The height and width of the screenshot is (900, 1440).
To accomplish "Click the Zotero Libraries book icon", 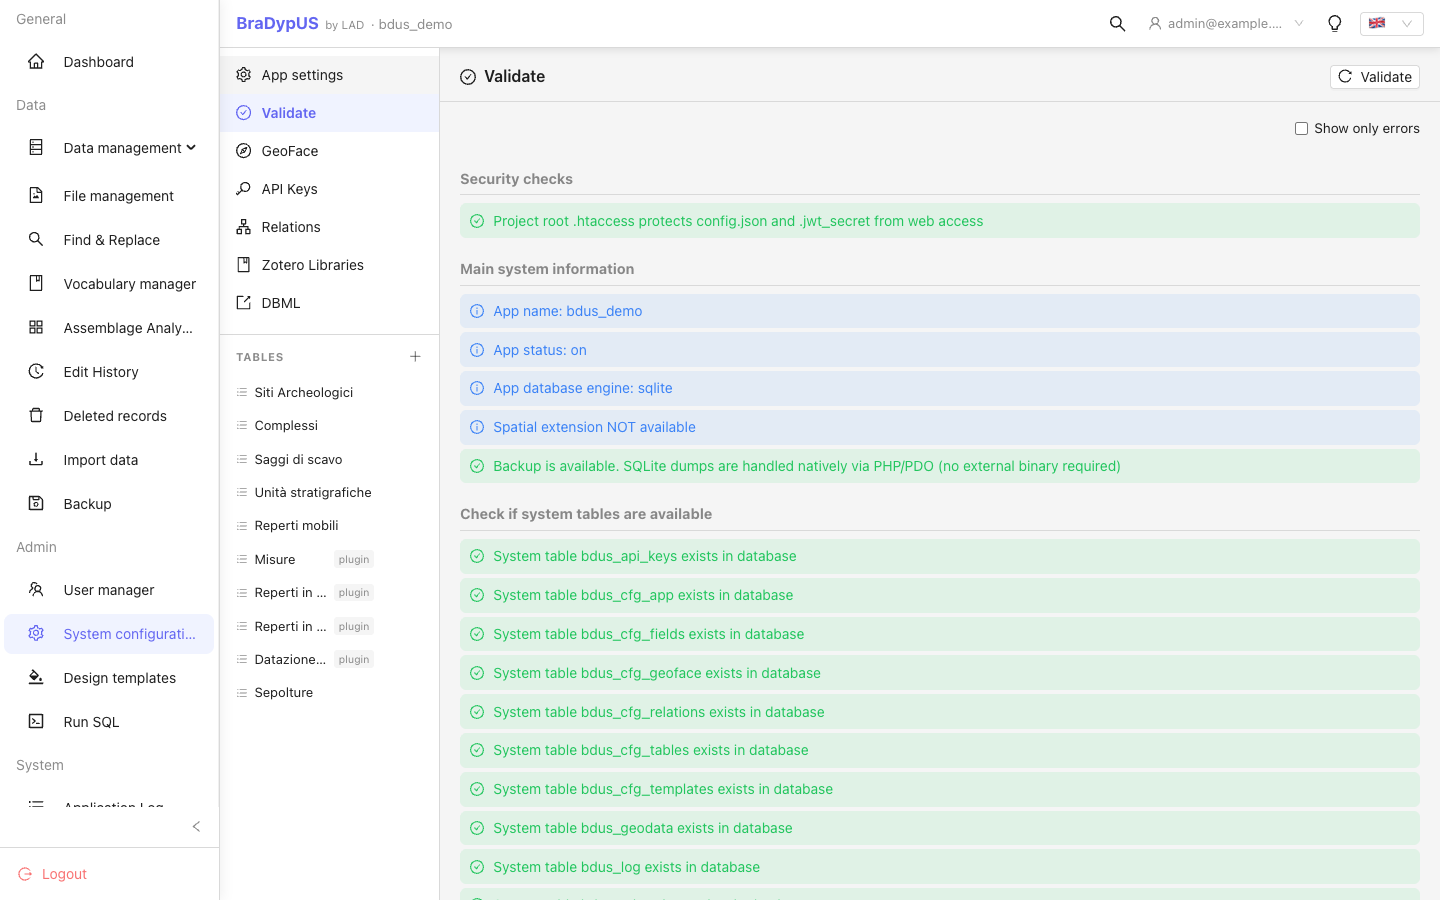I will (x=244, y=265).
